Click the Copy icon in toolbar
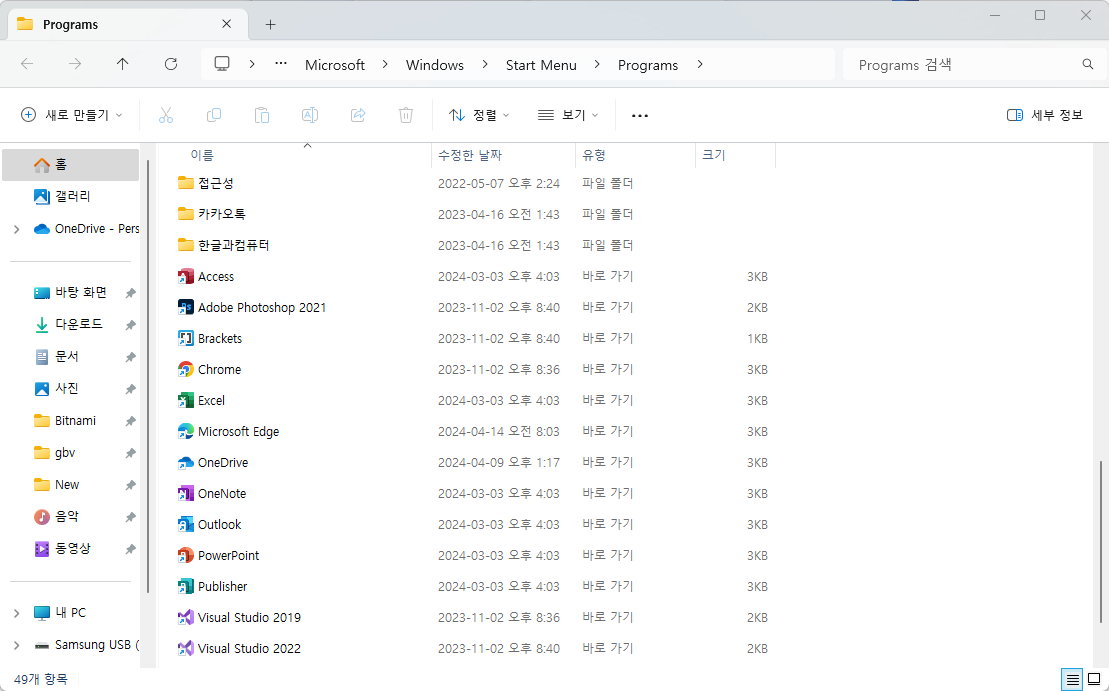The width and height of the screenshot is (1109, 691). pos(214,115)
